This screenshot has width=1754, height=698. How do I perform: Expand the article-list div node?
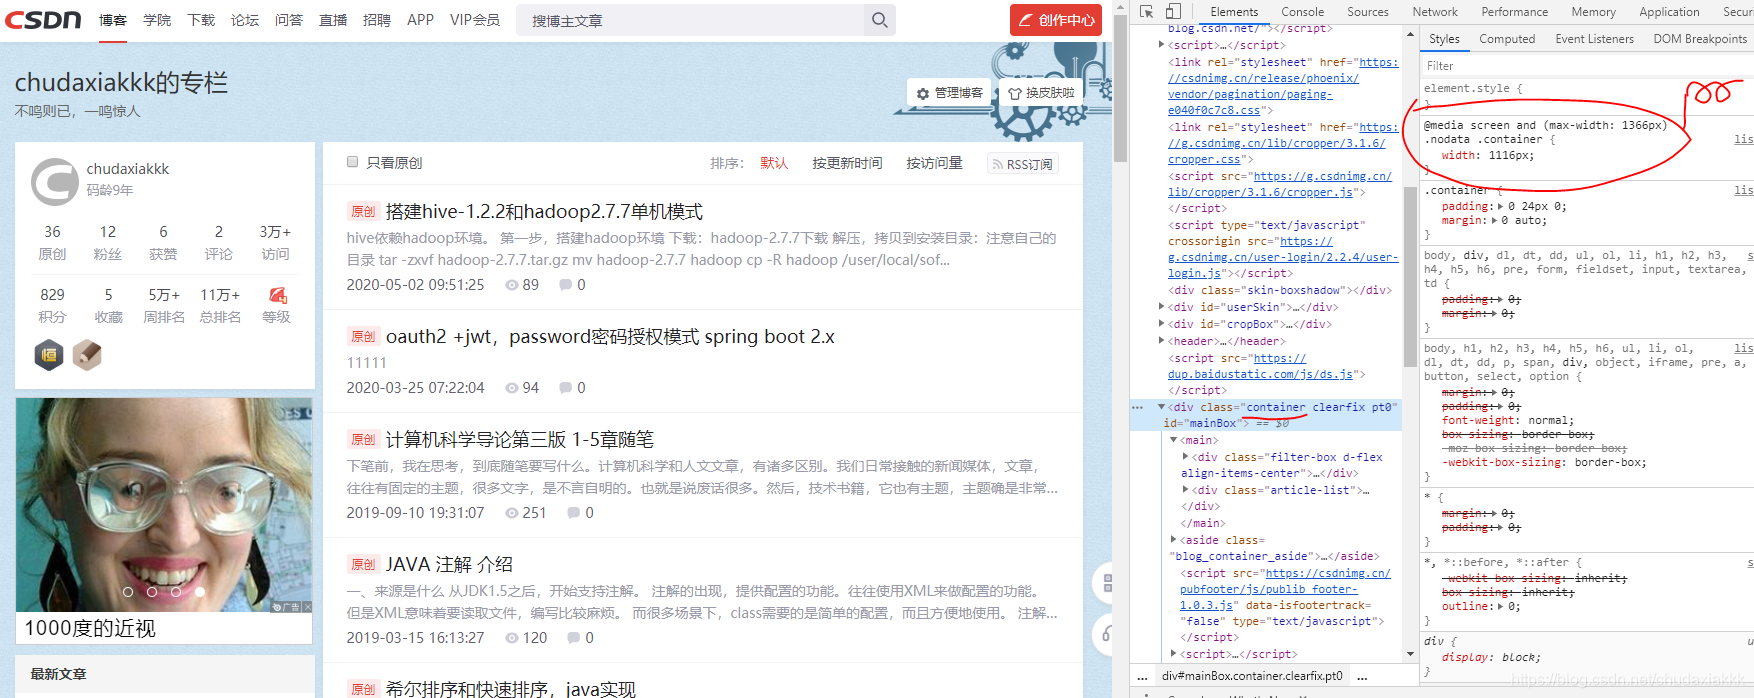1186,490
